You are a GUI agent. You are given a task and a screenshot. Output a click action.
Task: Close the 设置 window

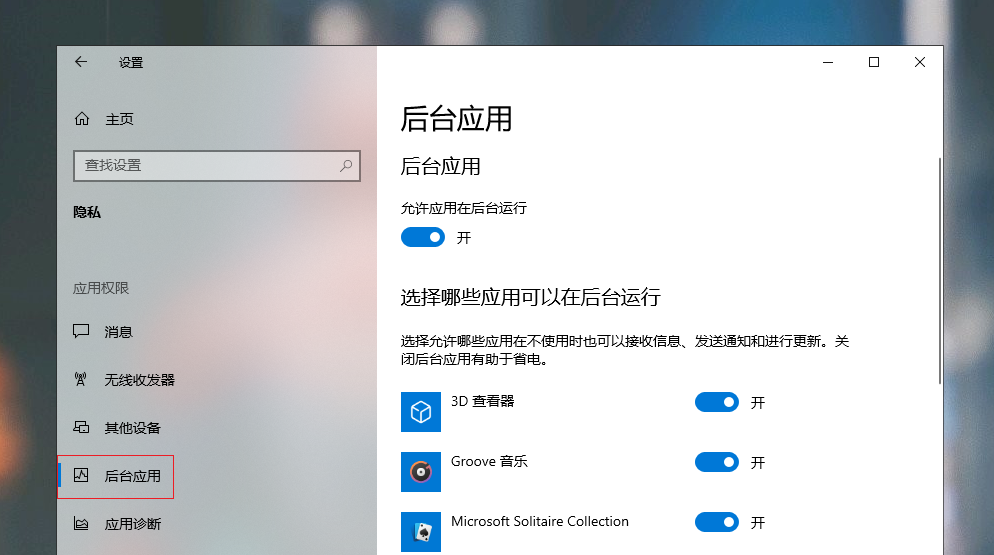point(920,62)
